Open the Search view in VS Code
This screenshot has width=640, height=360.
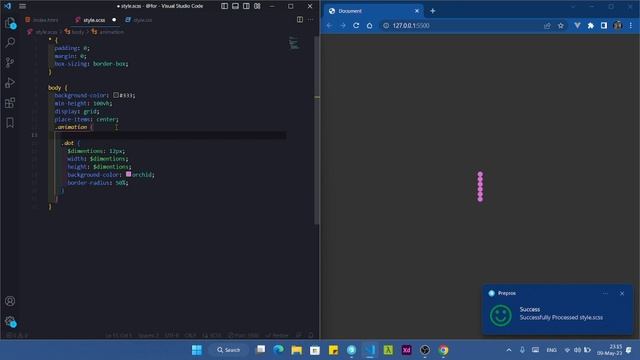pyautogui.click(x=10, y=42)
